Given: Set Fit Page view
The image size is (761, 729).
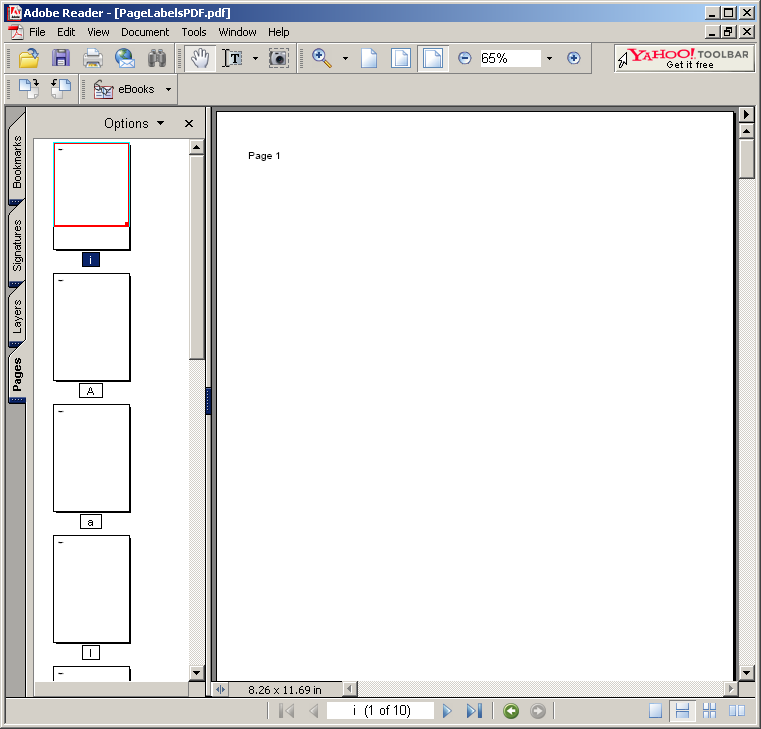Looking at the screenshot, I should tap(400, 58).
